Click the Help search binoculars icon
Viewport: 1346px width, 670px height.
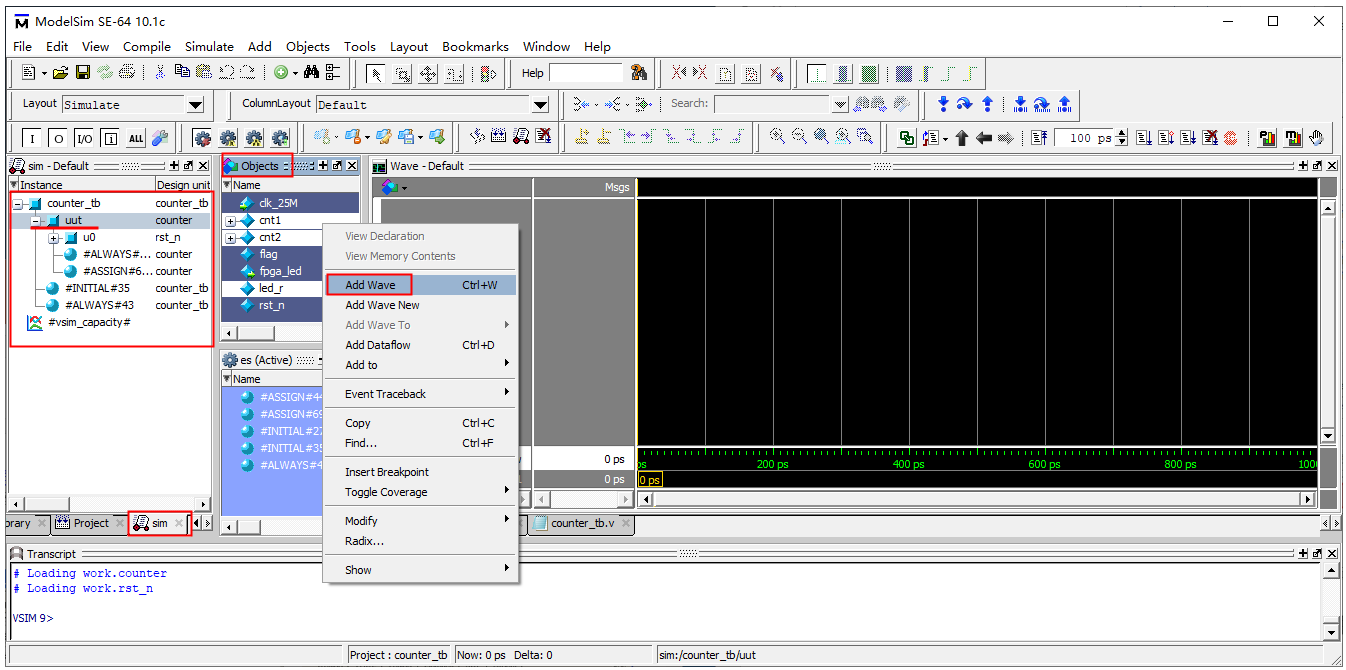pyautogui.click(x=640, y=73)
